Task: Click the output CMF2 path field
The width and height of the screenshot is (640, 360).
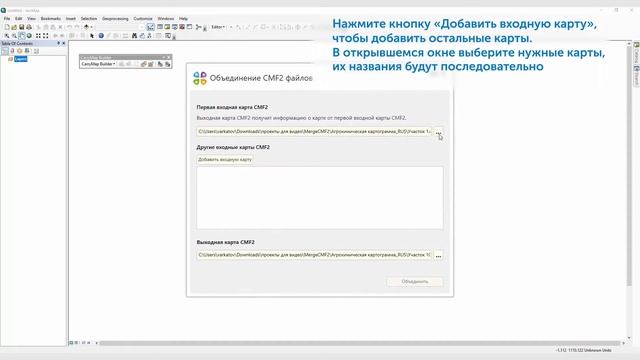Action: [314, 255]
